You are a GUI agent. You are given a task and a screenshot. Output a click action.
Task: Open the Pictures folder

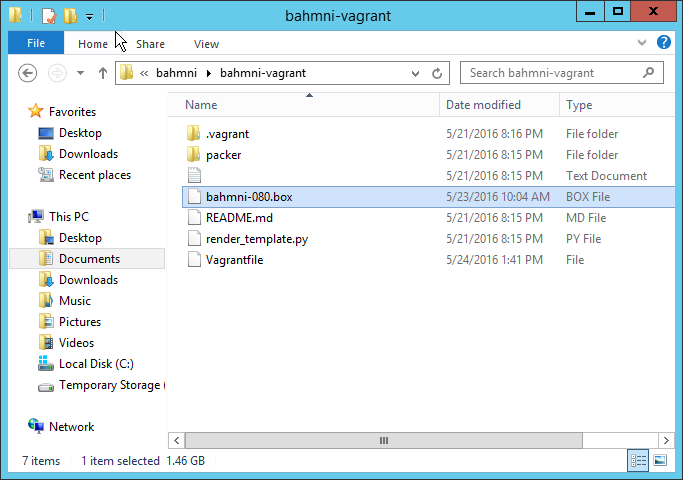click(80, 322)
